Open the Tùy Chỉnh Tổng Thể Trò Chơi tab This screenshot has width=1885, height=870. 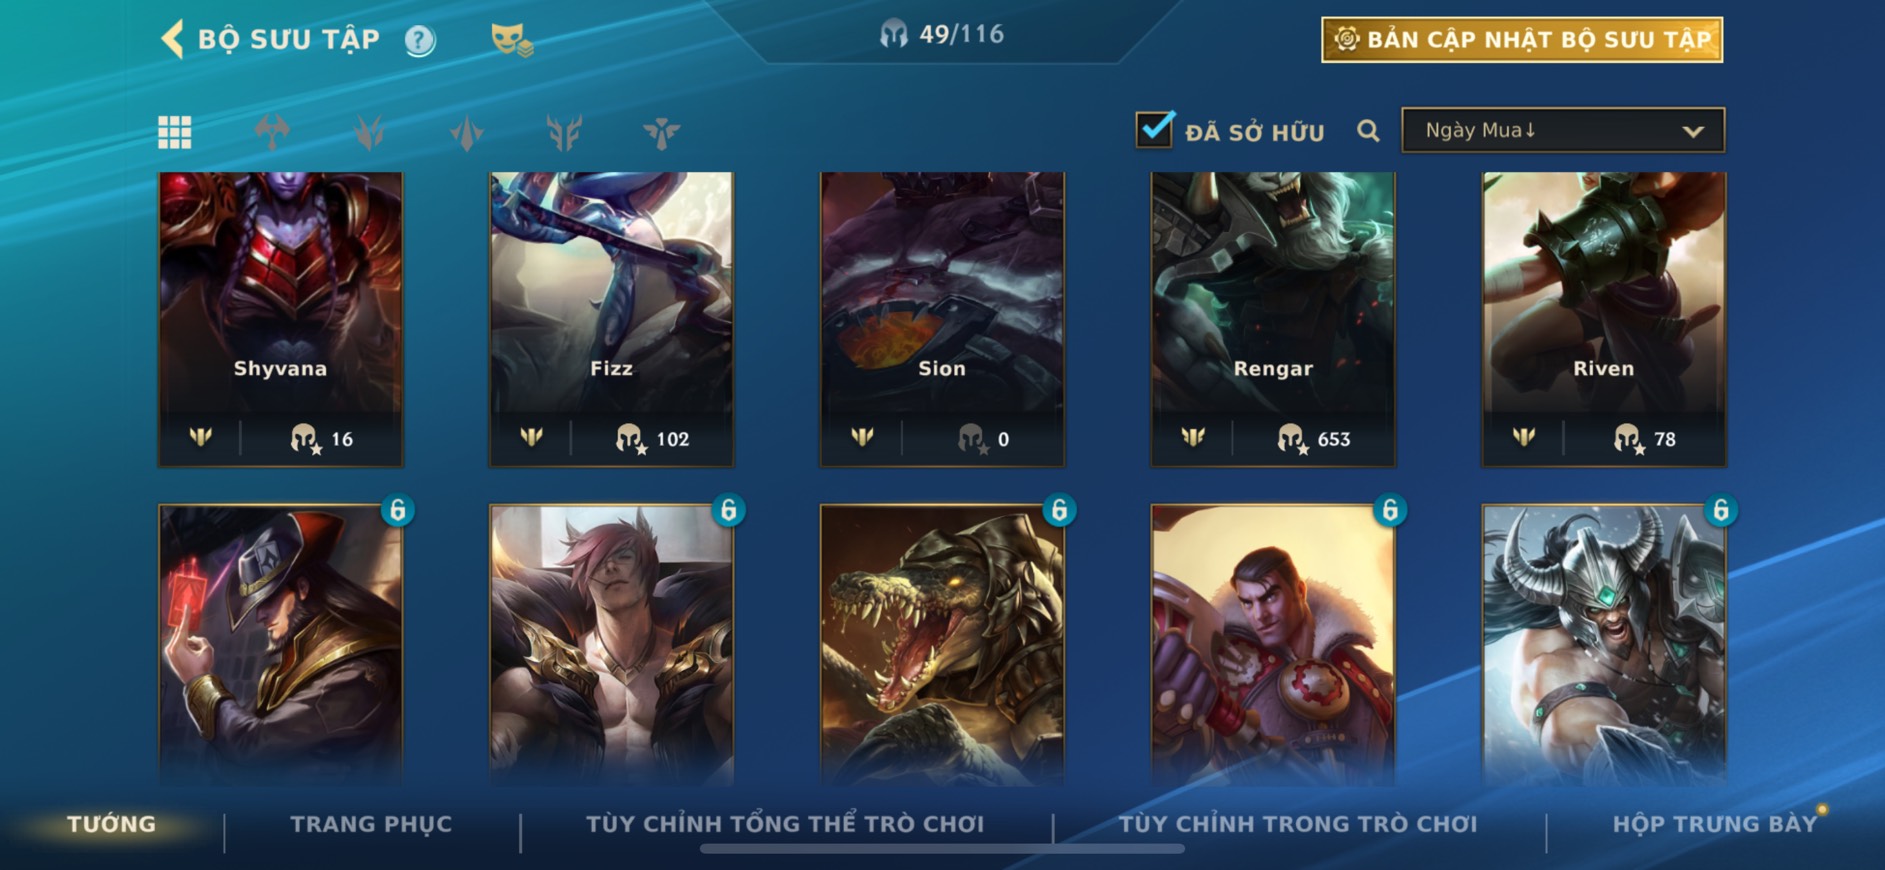[x=785, y=824]
